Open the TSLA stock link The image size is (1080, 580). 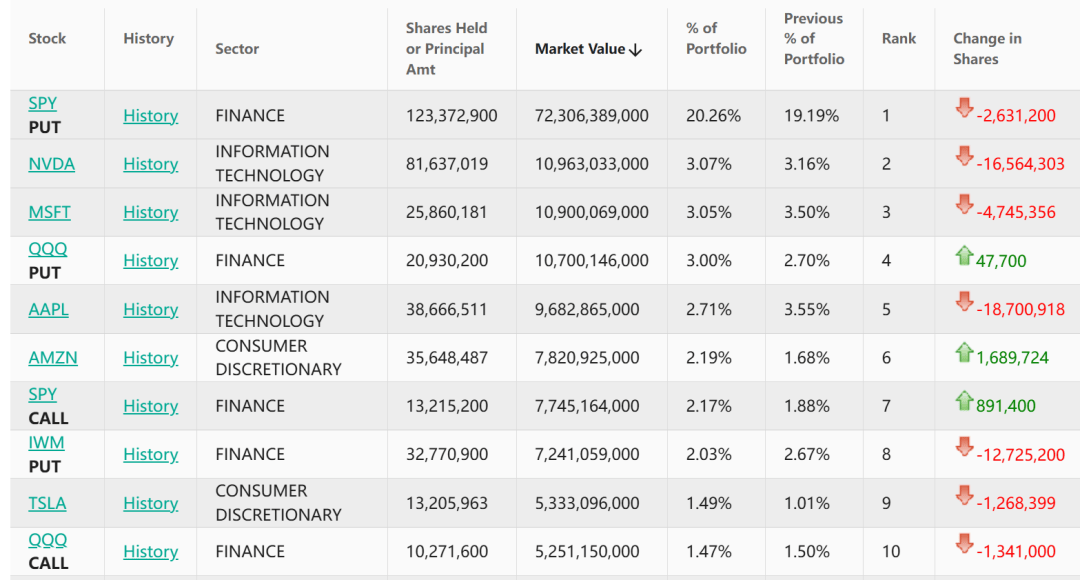(x=48, y=503)
